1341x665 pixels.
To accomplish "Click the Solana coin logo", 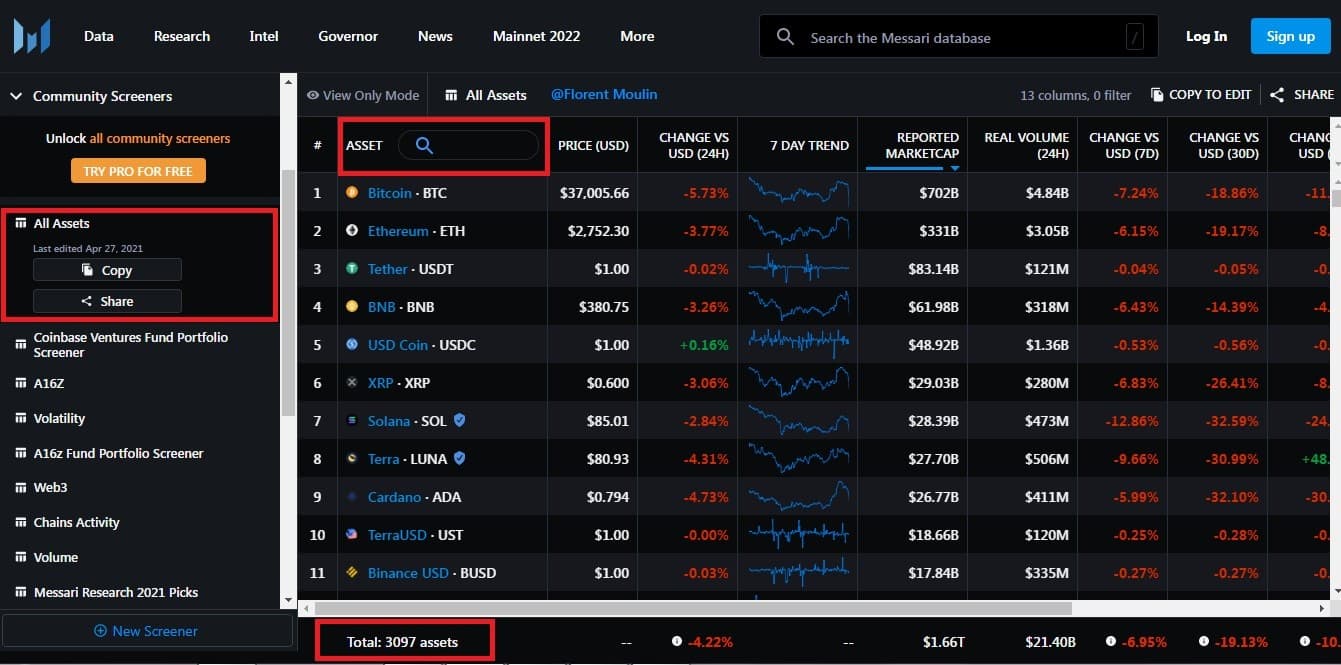I will (x=352, y=421).
